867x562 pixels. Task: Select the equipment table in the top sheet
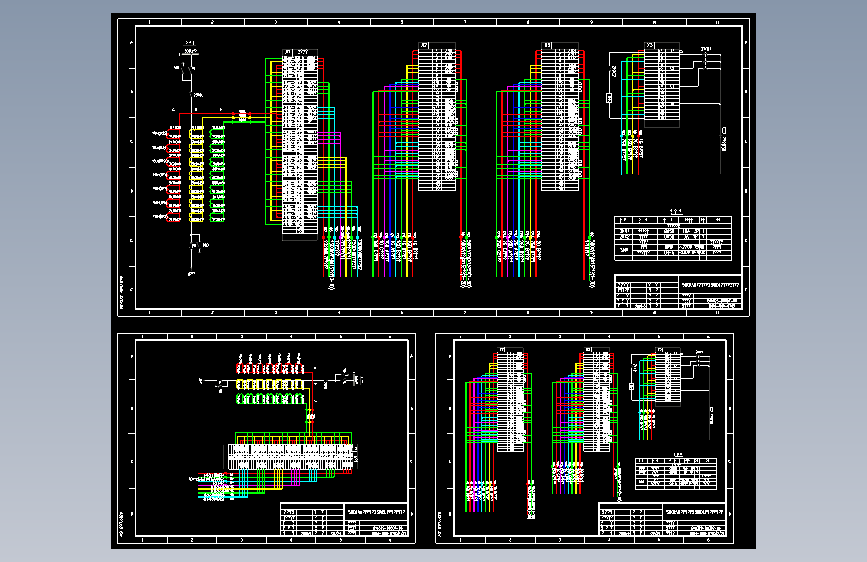pyautogui.click(x=673, y=238)
